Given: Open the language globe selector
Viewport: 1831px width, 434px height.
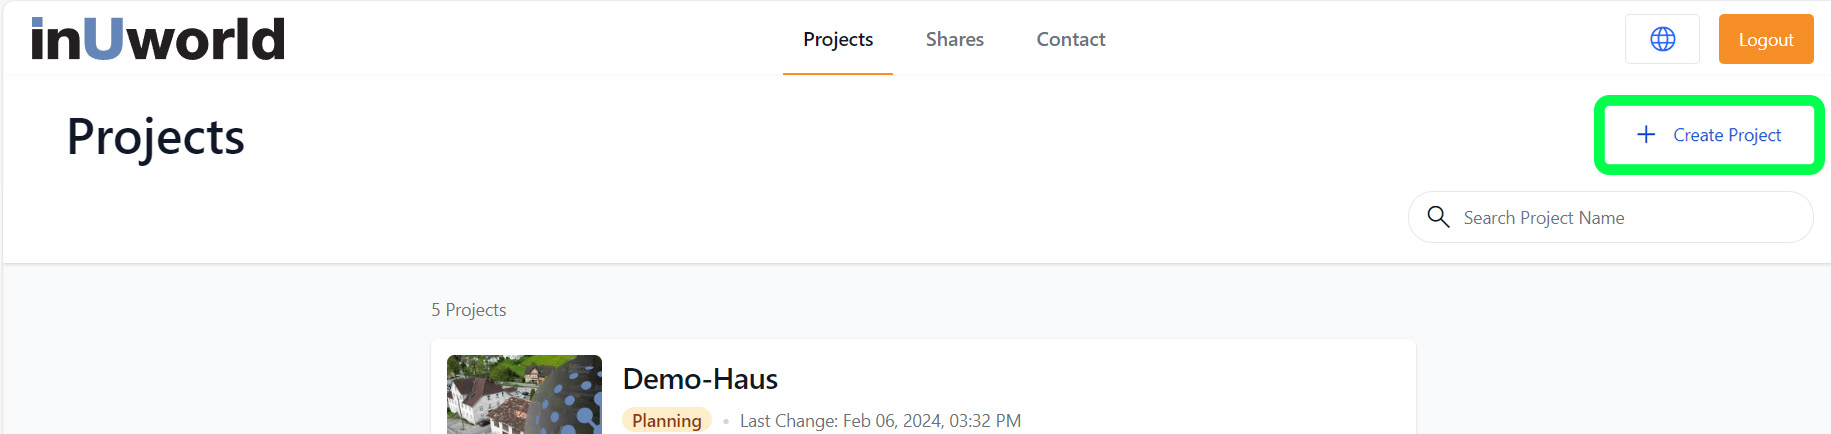Looking at the screenshot, I should click(x=1662, y=39).
